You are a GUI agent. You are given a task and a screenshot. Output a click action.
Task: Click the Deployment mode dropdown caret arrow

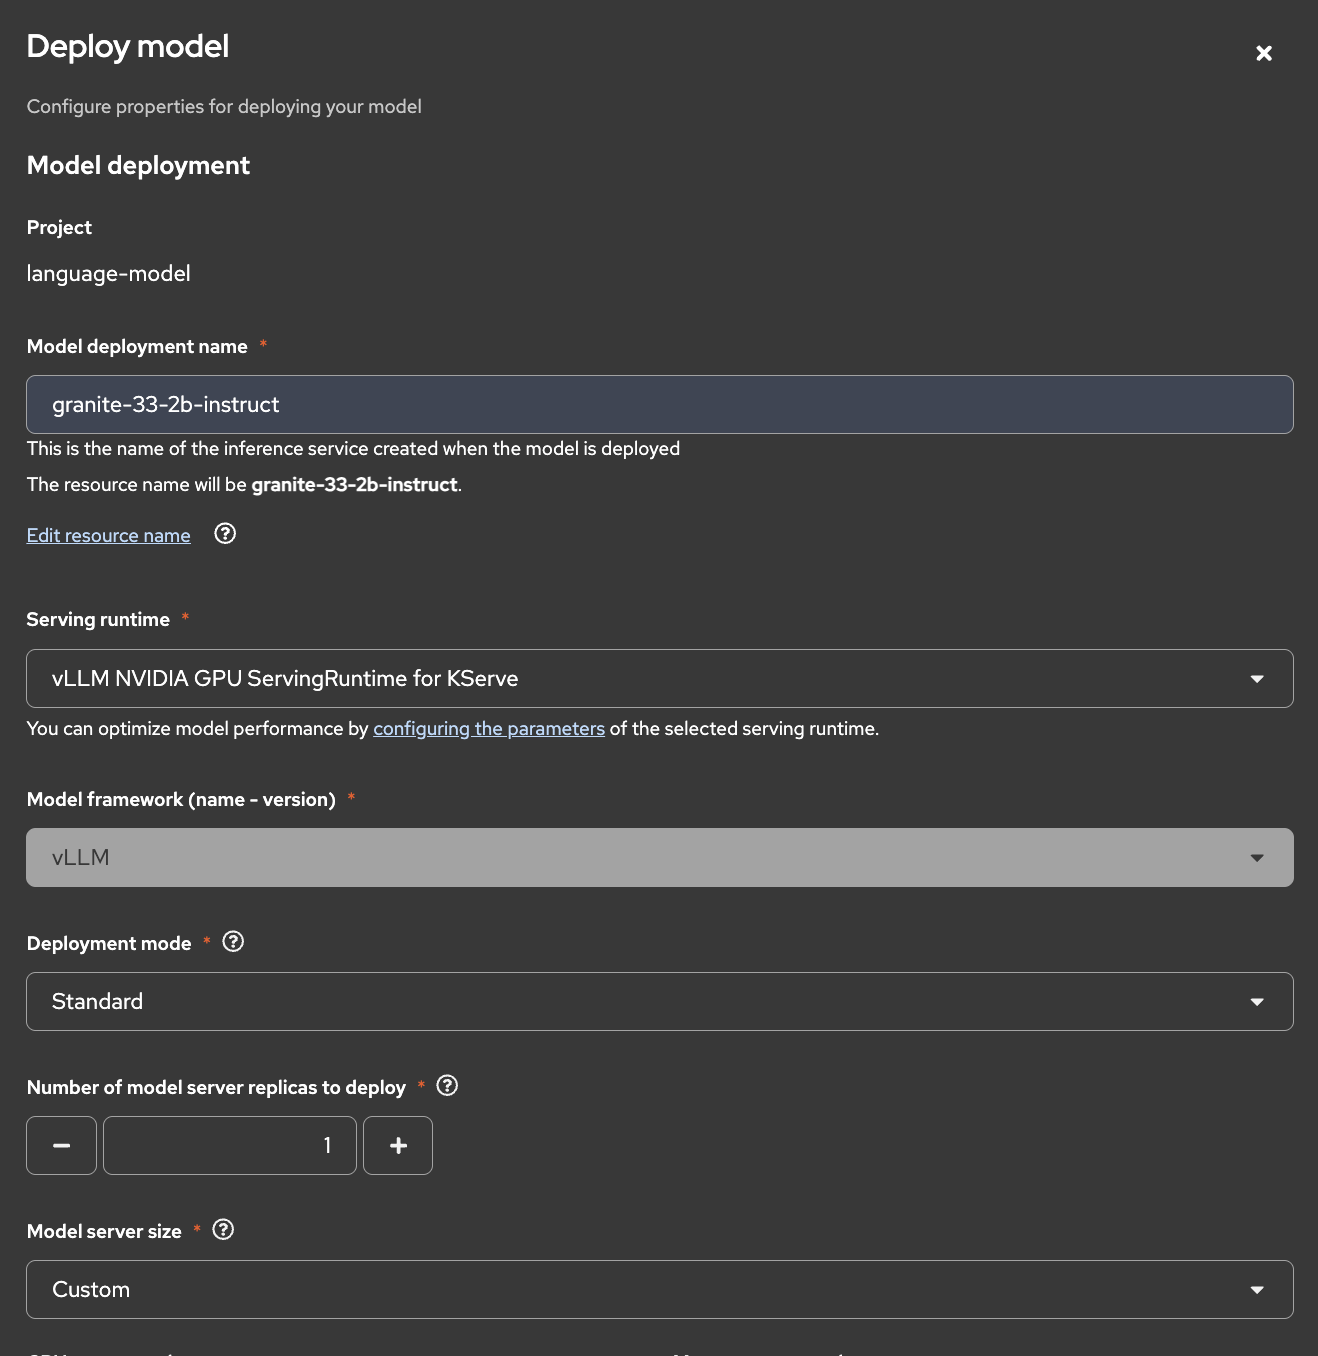click(1257, 1002)
